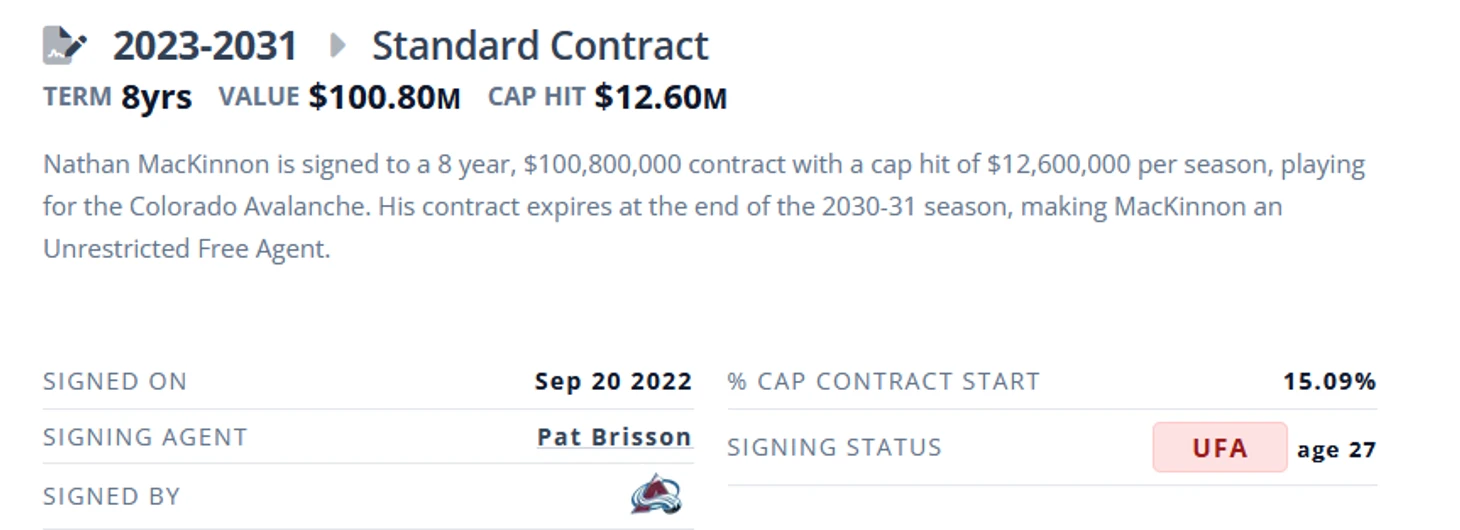Click the 15.09% cap percentage value
Screen dimensions: 1460x530
[x=1329, y=381]
